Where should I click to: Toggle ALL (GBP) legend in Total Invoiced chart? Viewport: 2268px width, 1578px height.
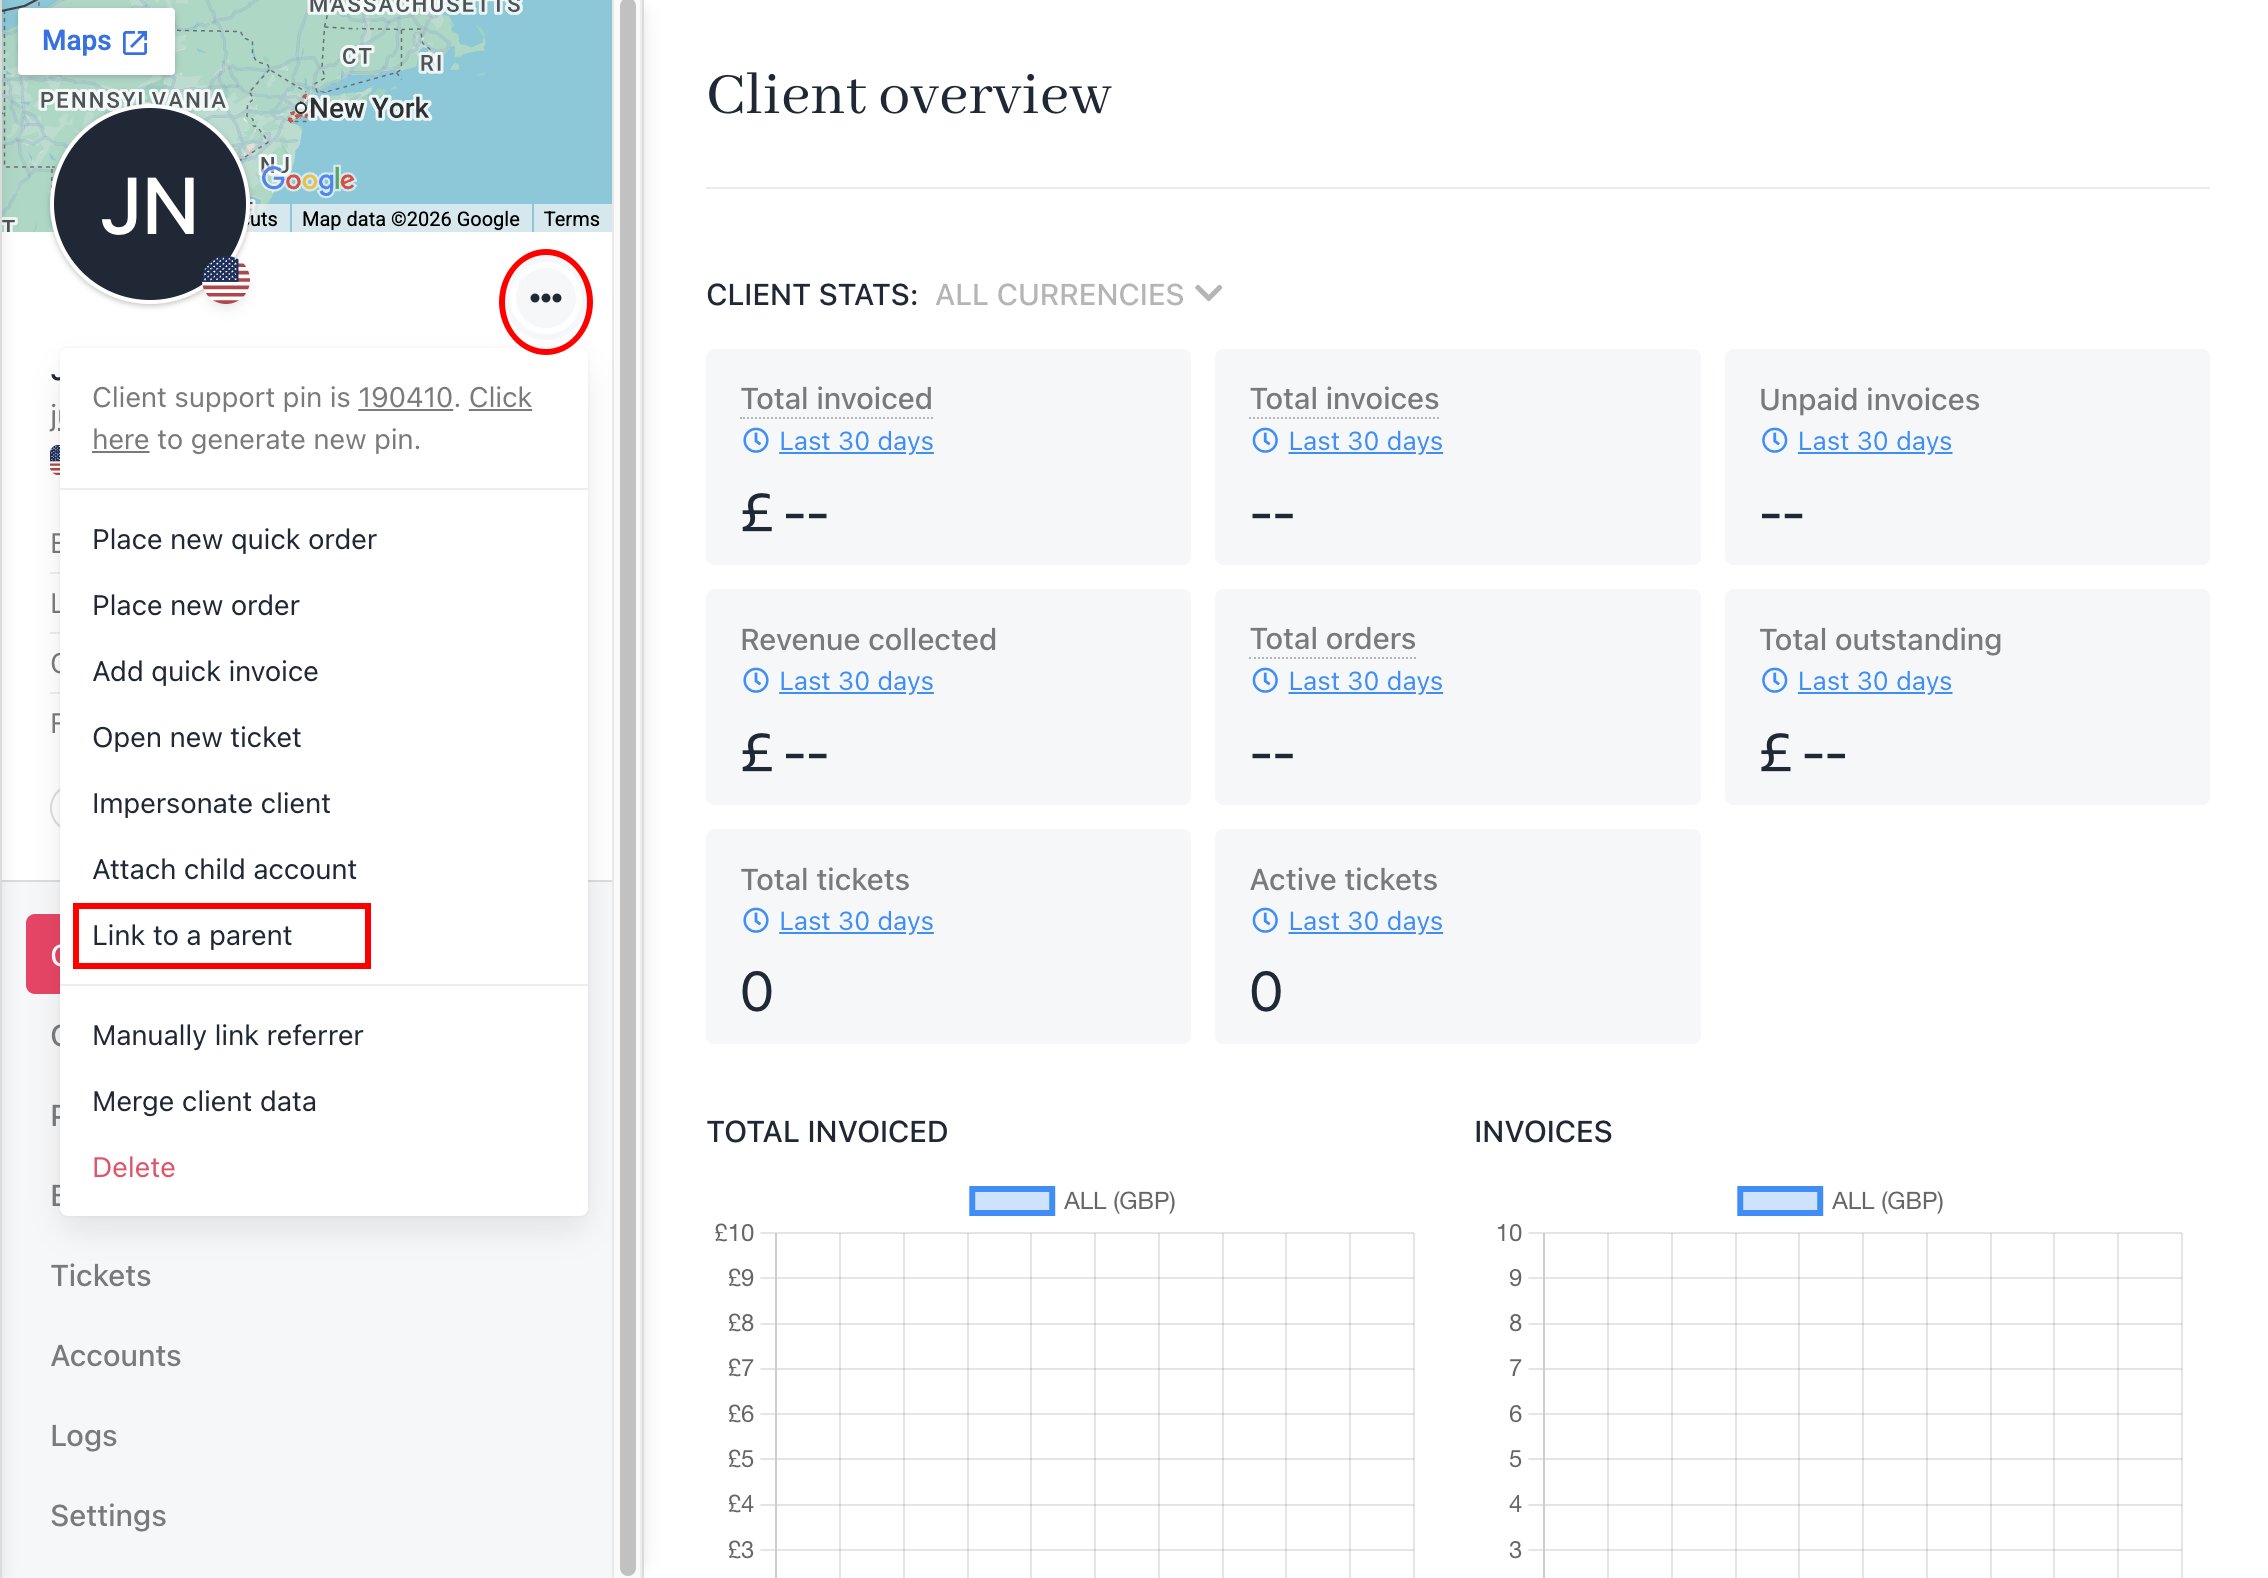(1072, 1200)
